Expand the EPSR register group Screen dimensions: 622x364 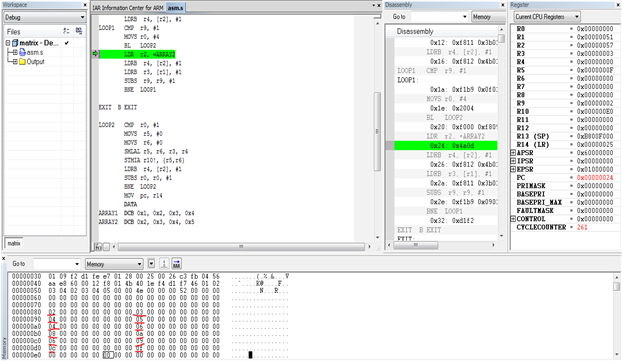513,169
